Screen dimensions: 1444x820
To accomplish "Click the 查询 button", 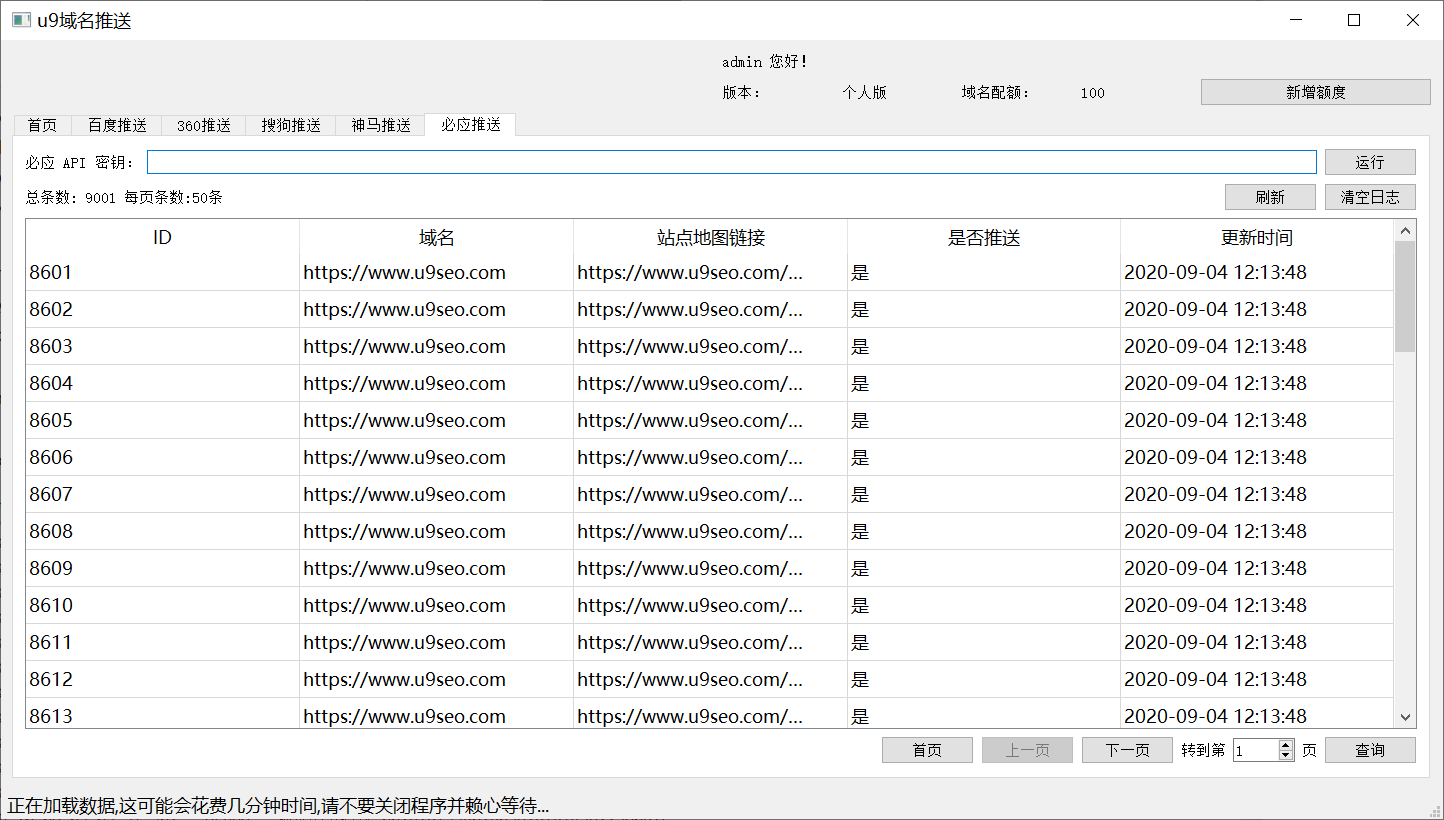I will pyautogui.click(x=1370, y=750).
